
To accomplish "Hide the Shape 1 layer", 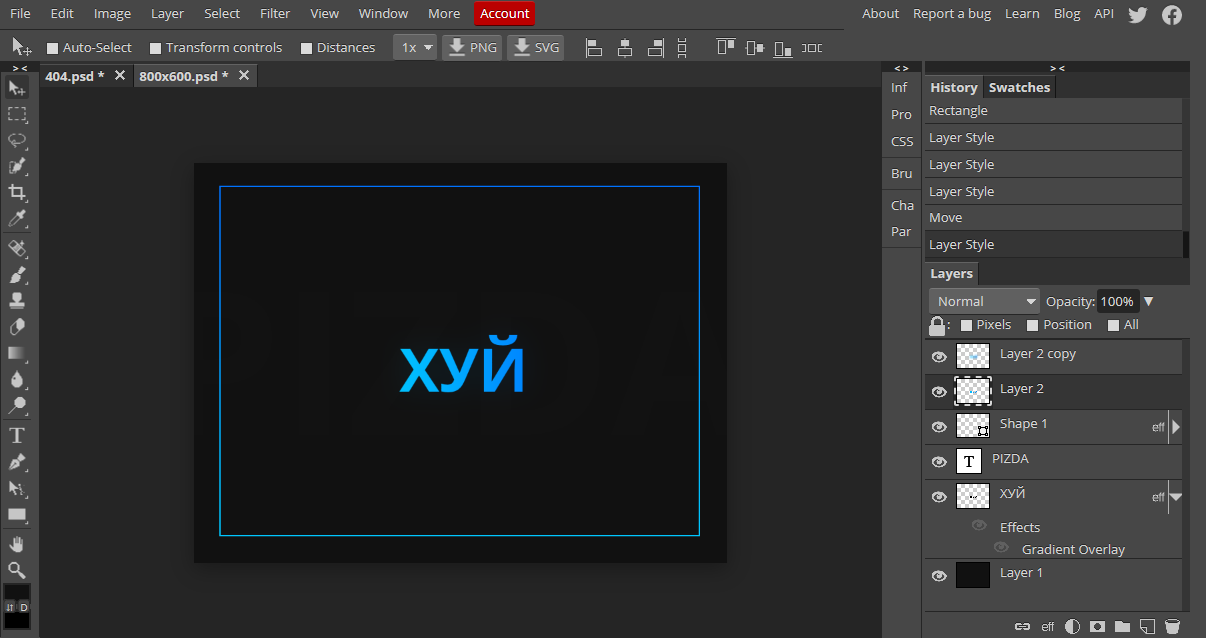I will click(x=938, y=427).
